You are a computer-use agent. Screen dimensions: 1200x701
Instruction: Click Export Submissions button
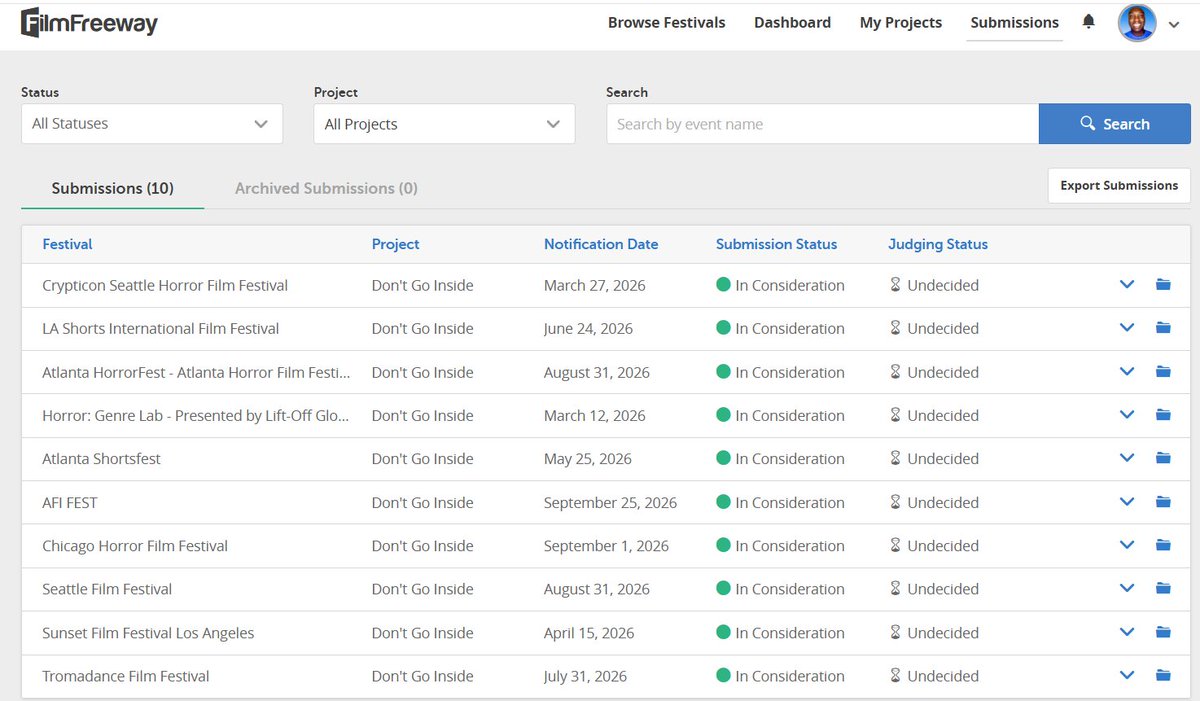(x=1119, y=185)
